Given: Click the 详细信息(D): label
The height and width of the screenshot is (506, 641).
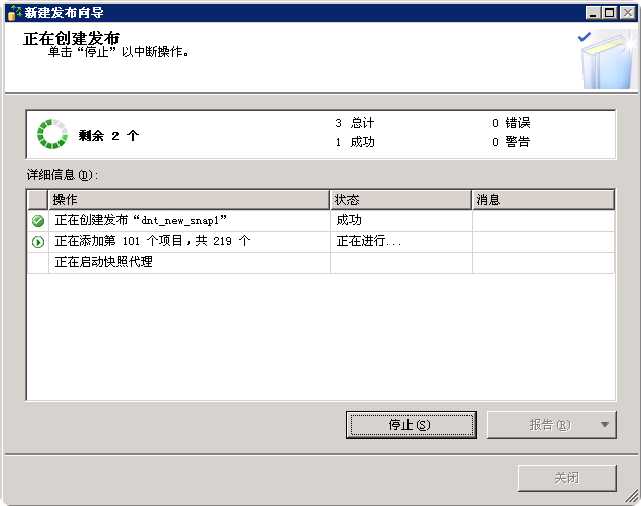Looking at the screenshot, I should coord(62,175).
